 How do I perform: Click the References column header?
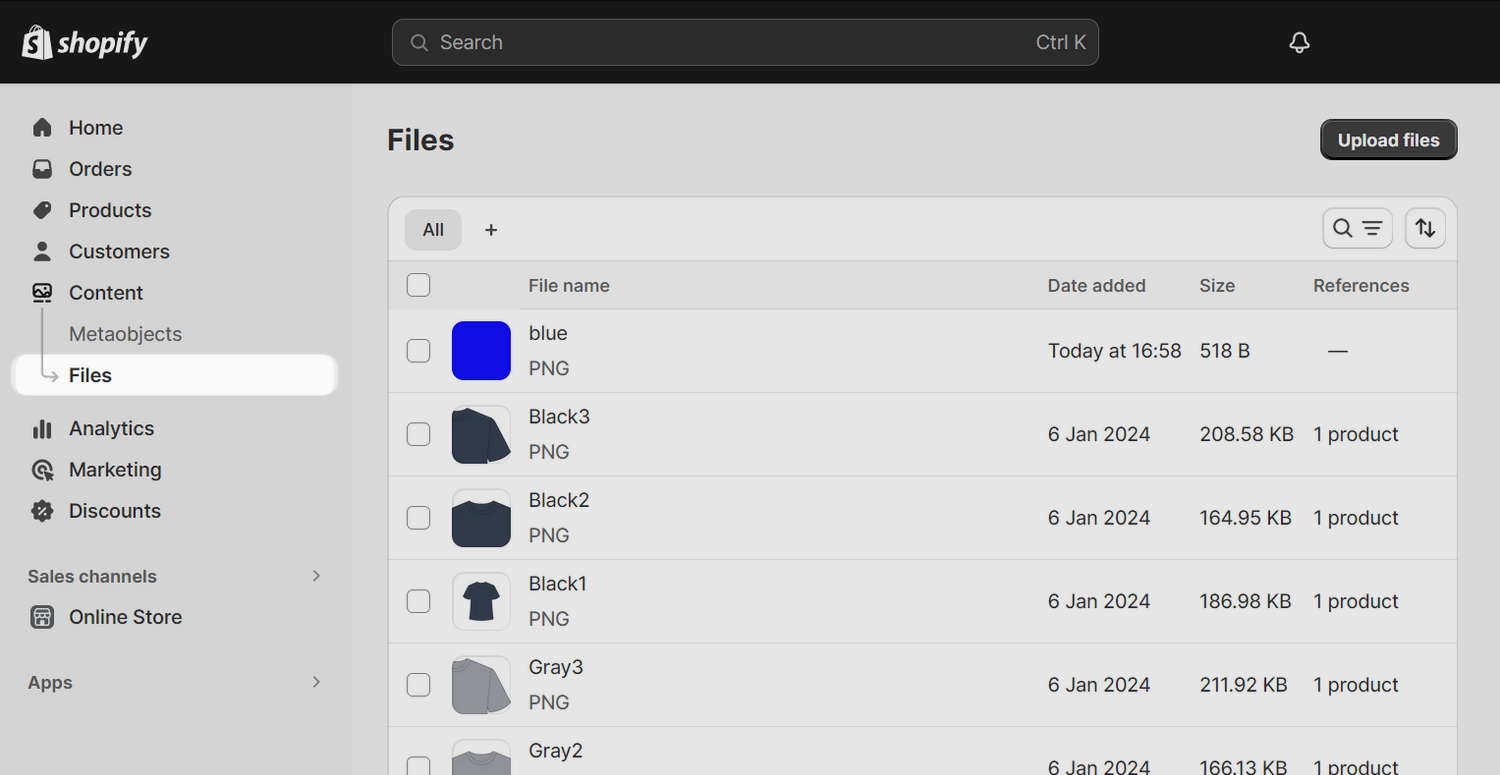(x=1361, y=286)
